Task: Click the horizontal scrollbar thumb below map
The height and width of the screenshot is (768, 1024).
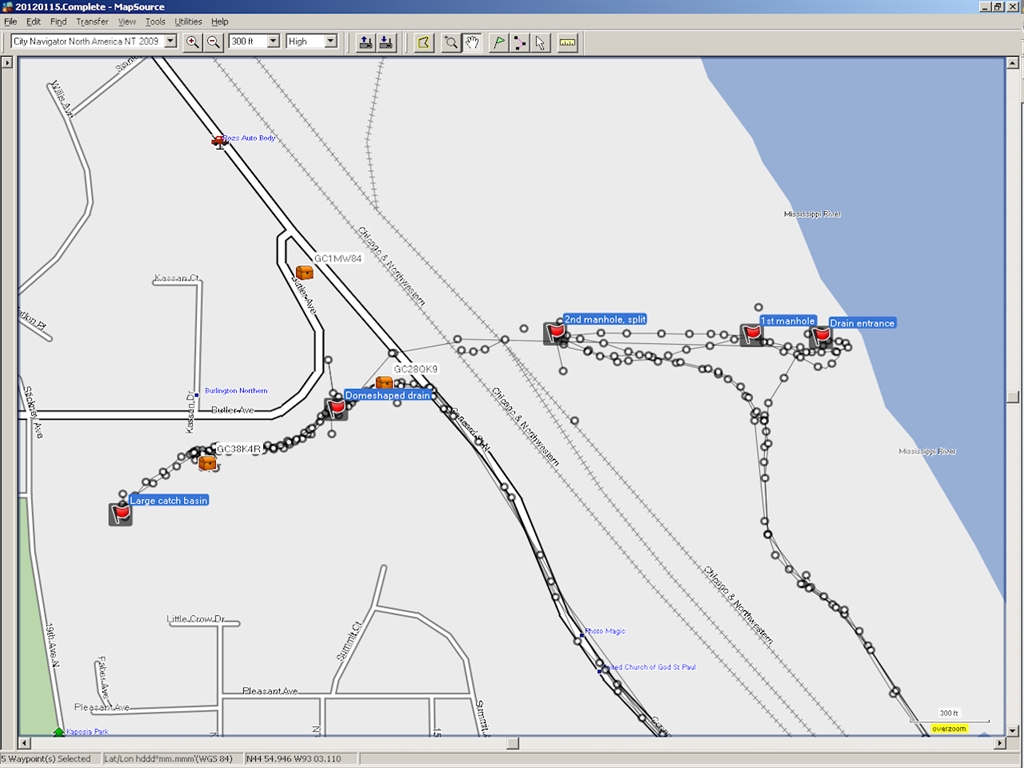Action: pos(512,744)
